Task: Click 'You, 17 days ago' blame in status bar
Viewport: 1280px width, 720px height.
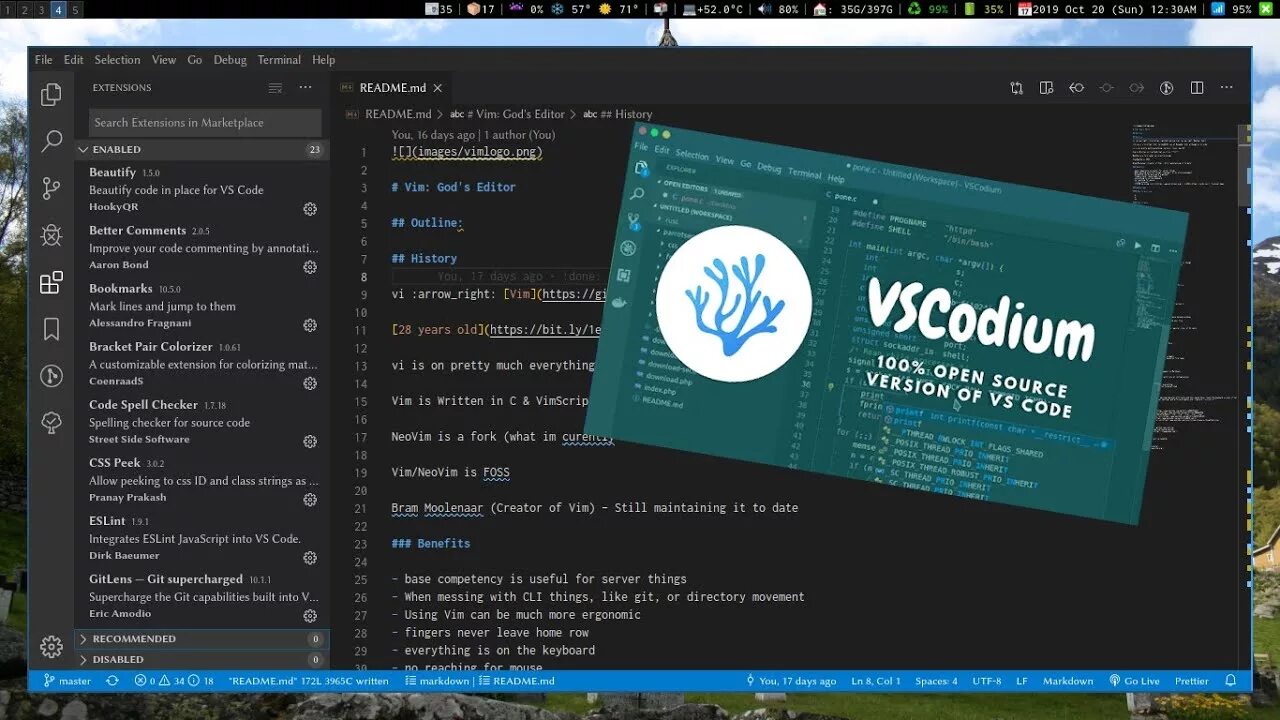Action: point(790,681)
